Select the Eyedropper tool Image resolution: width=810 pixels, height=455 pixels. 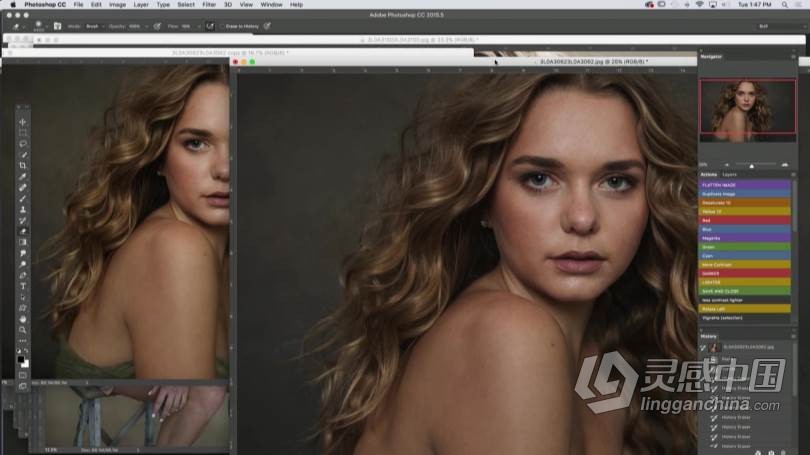click(23, 177)
